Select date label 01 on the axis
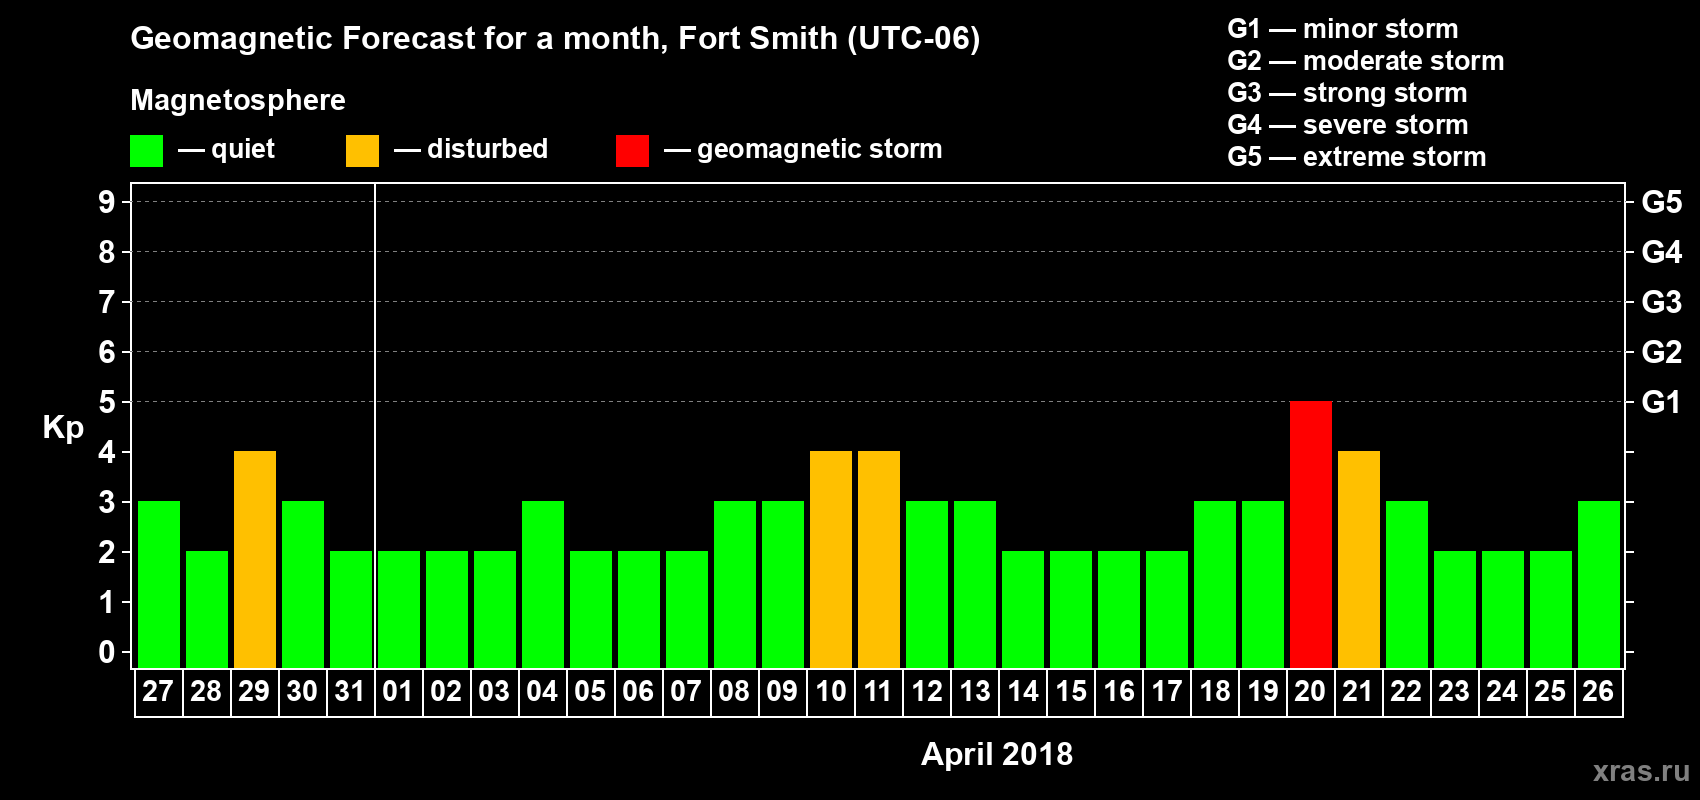Screen dimensions: 1700x800 point(398,692)
